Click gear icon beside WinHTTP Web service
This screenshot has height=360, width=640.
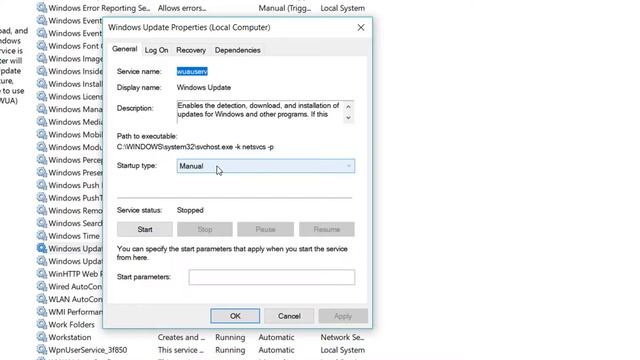pos(42,273)
